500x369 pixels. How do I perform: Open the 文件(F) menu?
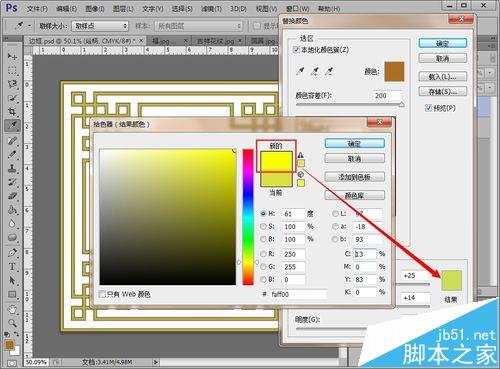[x=37, y=9]
